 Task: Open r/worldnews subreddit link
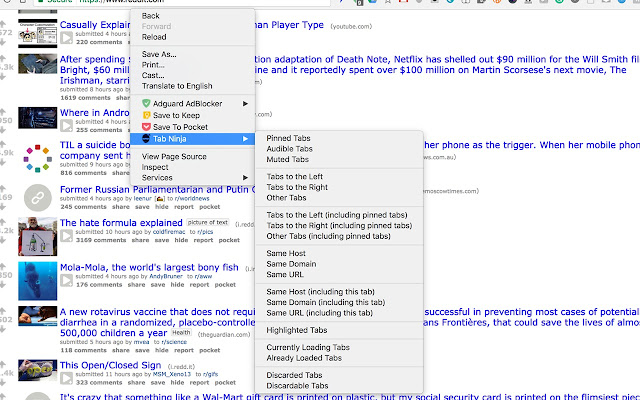(x=192, y=198)
